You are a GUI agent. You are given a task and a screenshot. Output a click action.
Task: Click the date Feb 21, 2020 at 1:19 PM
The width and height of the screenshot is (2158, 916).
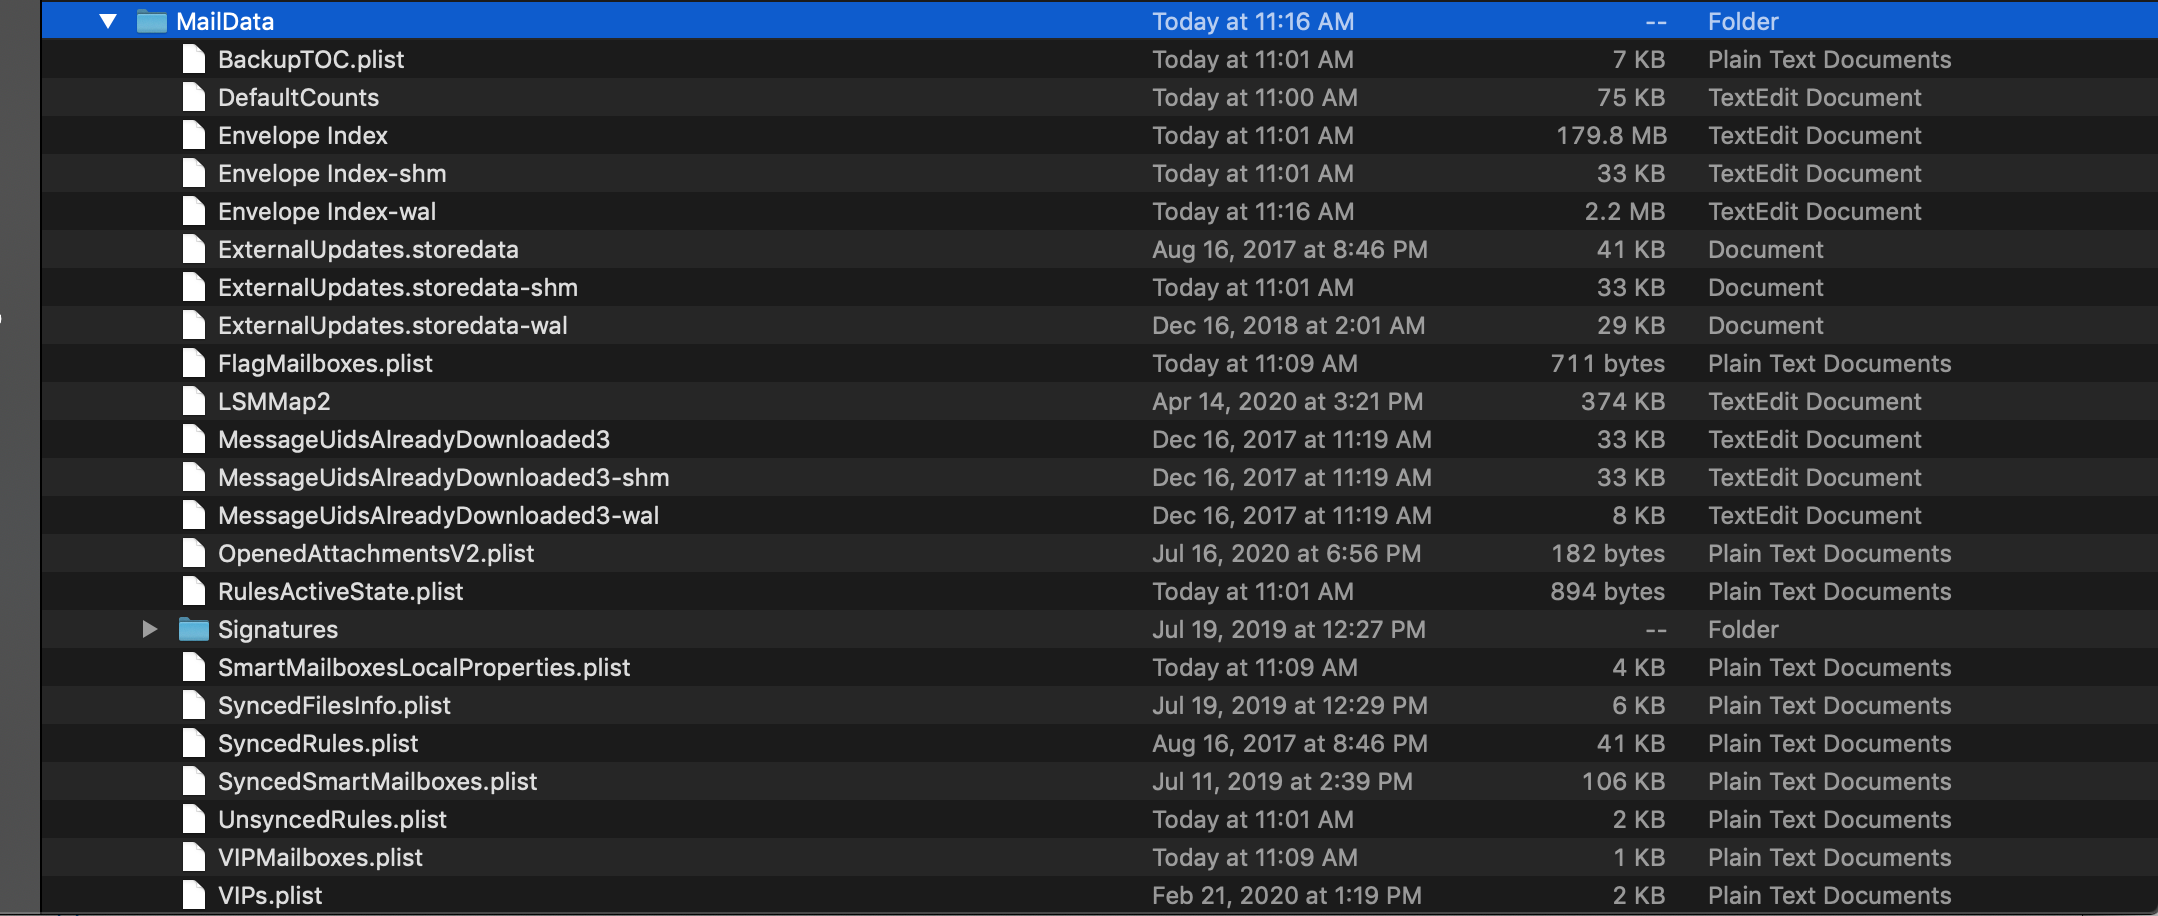coord(1287,895)
